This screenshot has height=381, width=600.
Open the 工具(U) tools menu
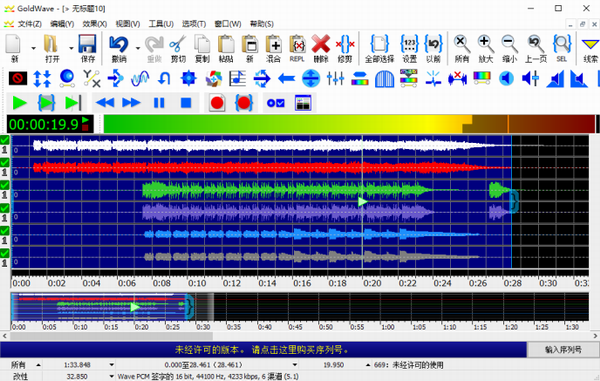click(161, 24)
